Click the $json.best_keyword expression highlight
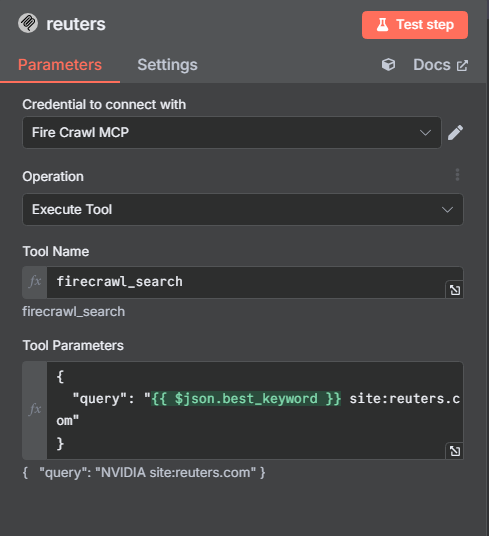The image size is (489, 536). coord(246,399)
